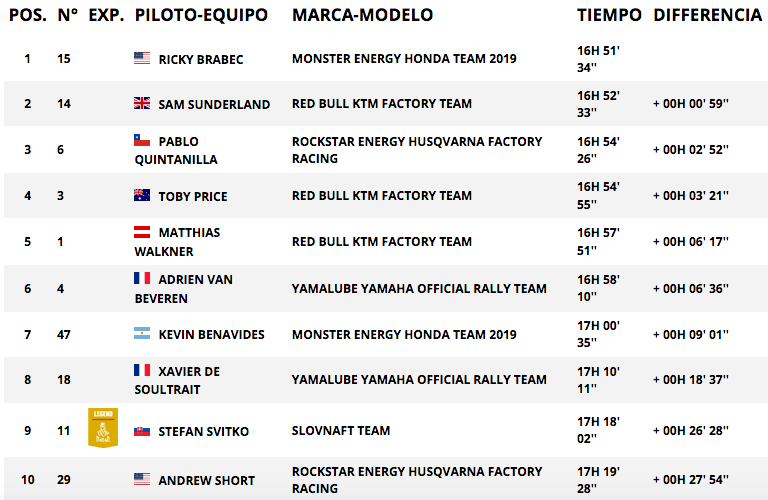Open rider name Ricky Brabec
The width and height of the screenshot is (768, 500).
[201, 59]
